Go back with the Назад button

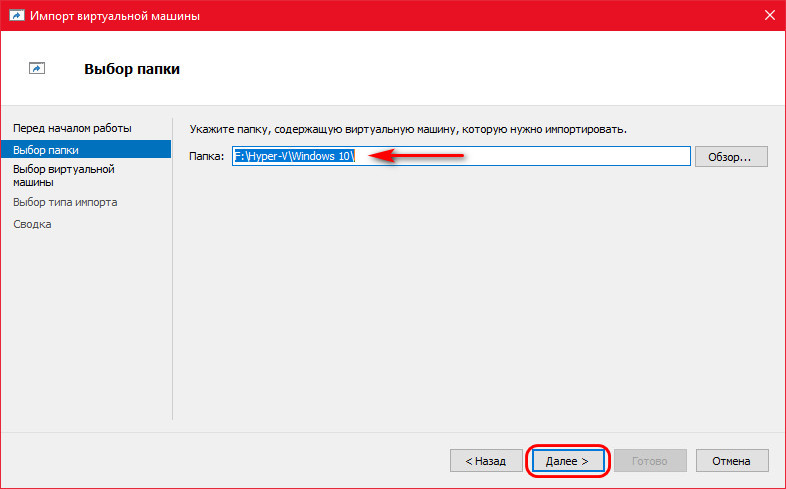486,460
